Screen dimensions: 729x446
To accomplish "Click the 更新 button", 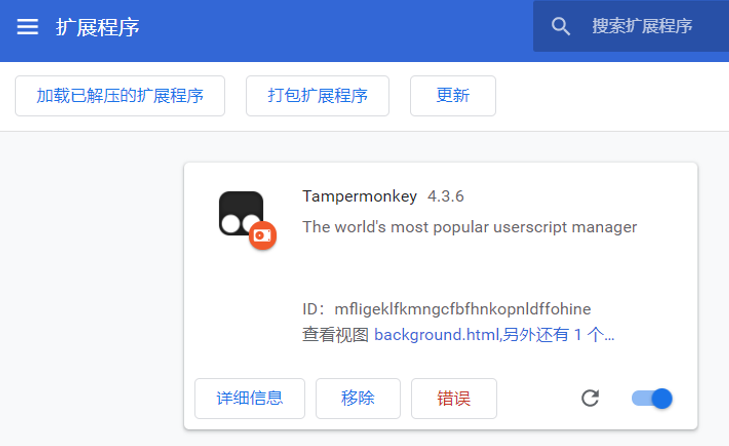I will pos(453,96).
